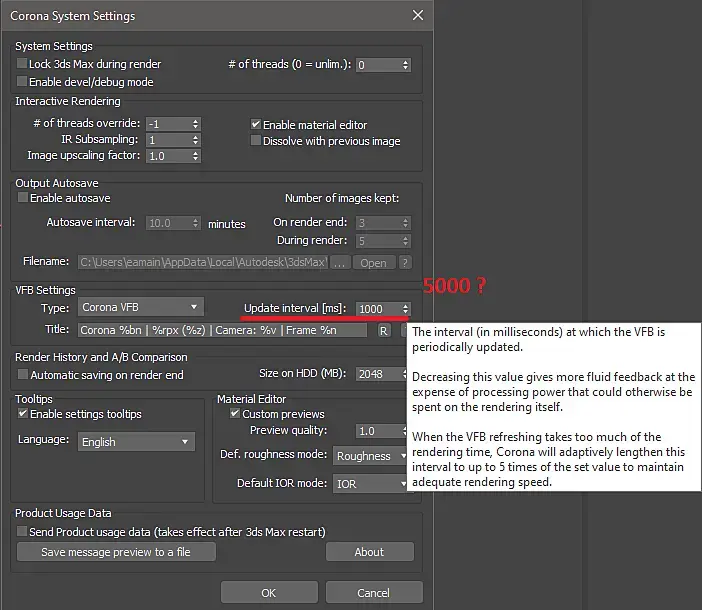This screenshot has width=702, height=610.
Task: Click Preview quality value field
Action: [x=379, y=431]
